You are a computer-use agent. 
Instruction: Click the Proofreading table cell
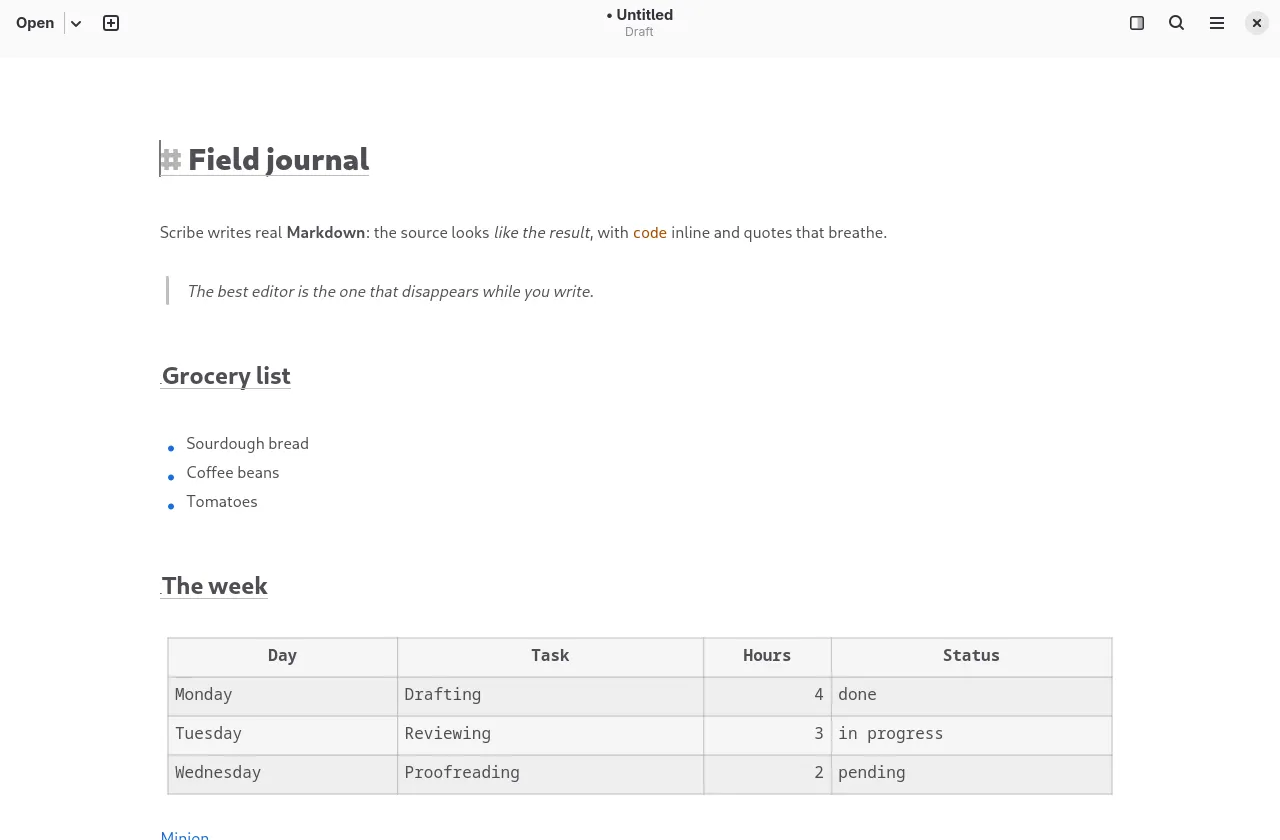point(550,773)
